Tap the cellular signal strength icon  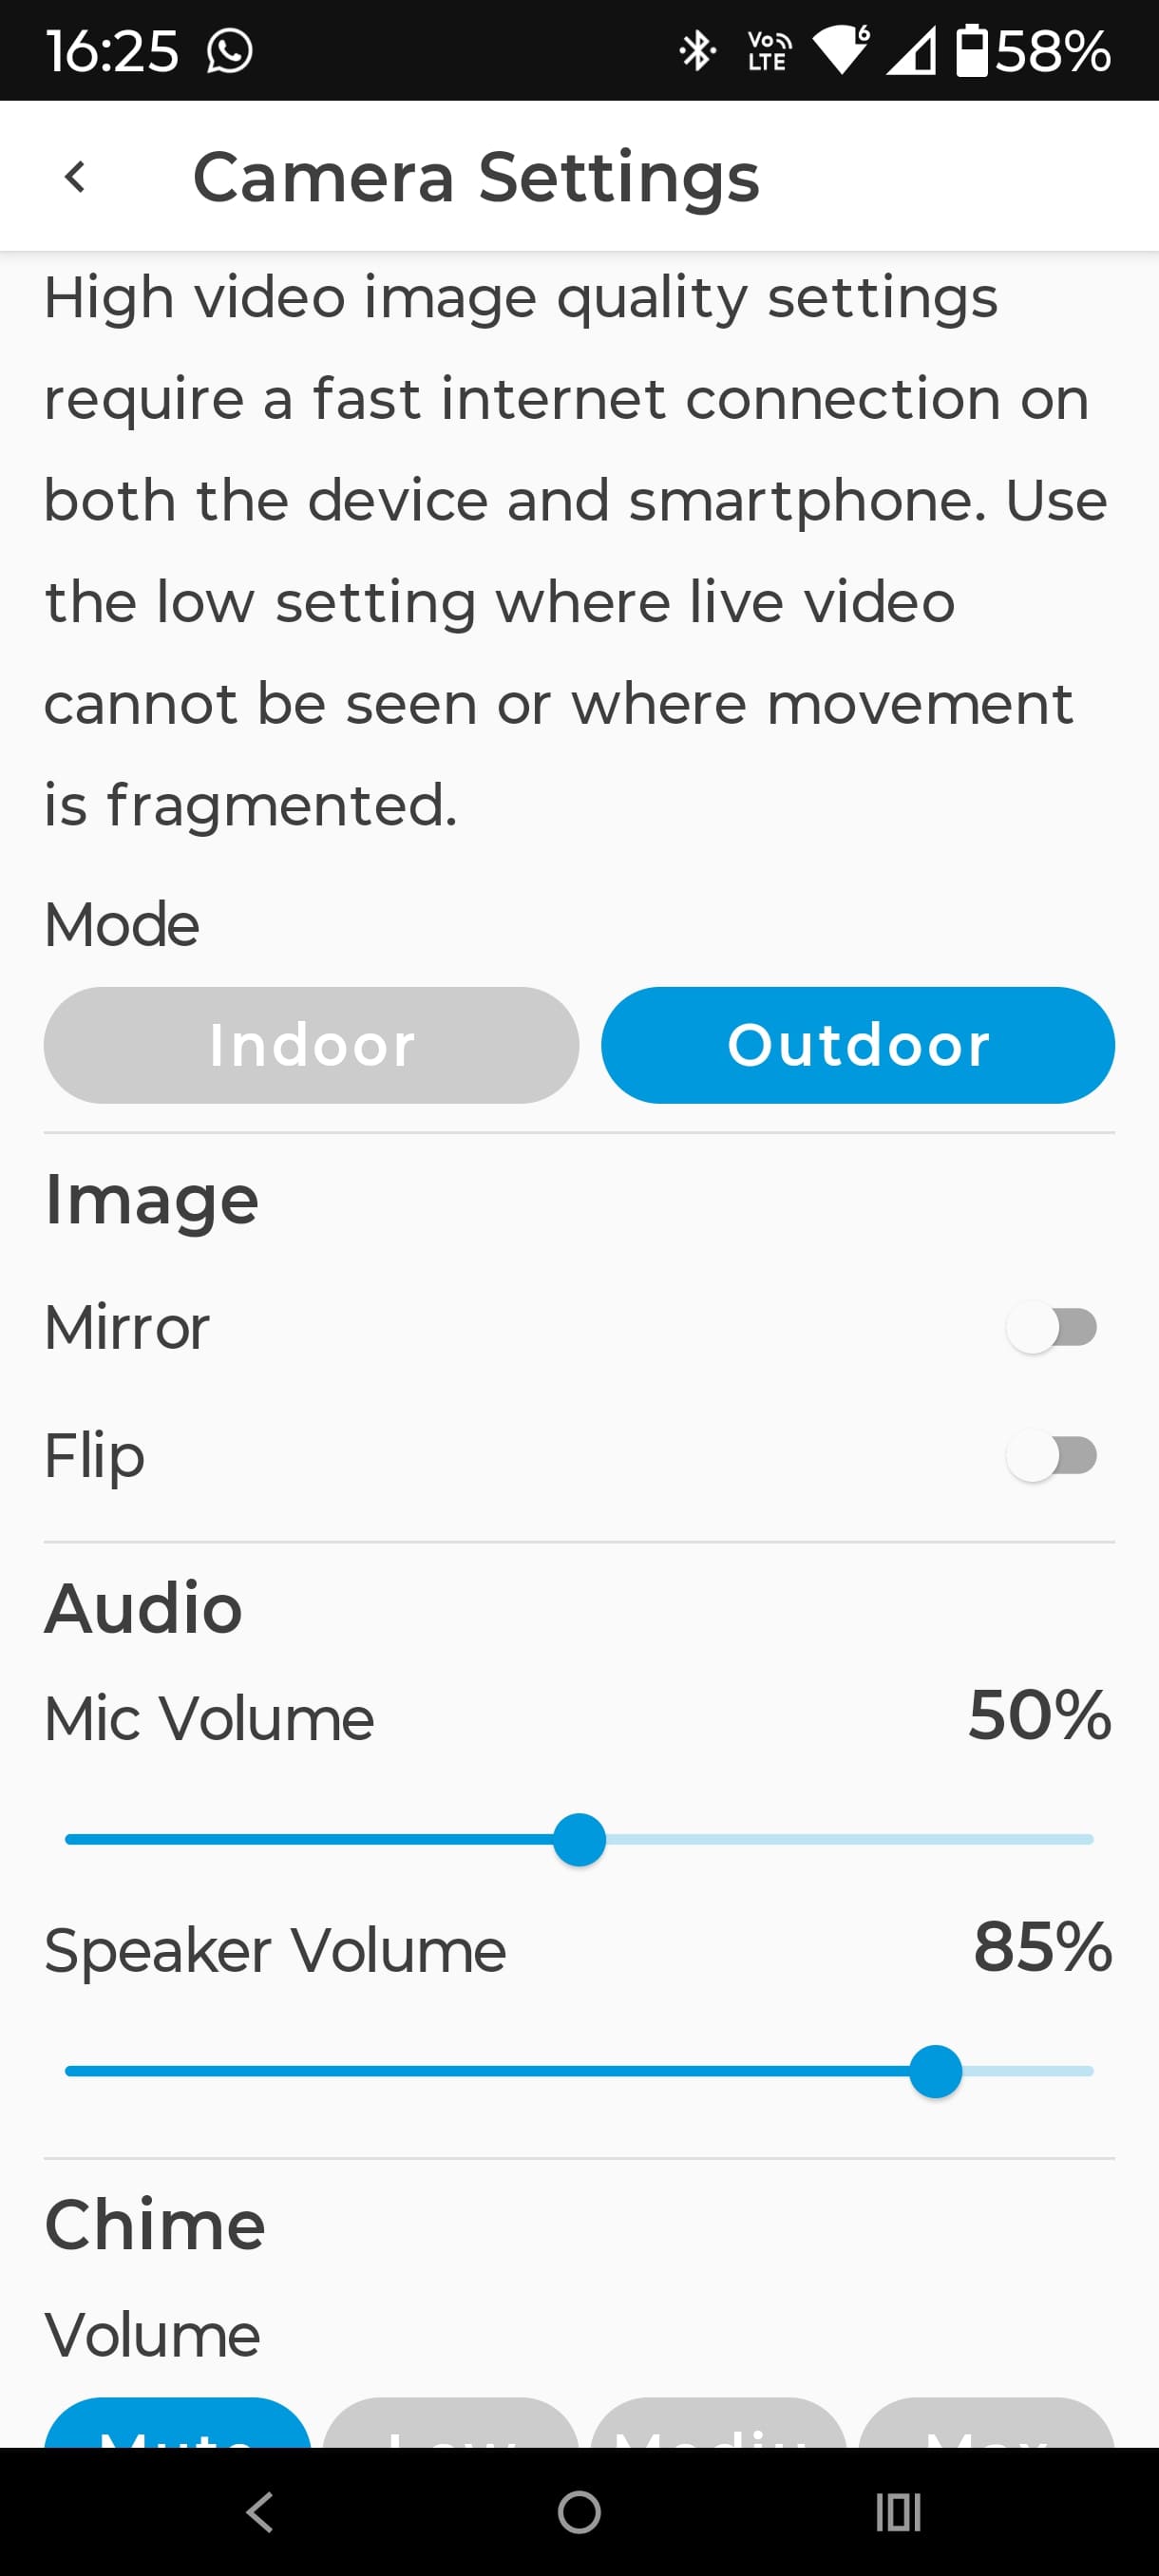click(x=911, y=51)
